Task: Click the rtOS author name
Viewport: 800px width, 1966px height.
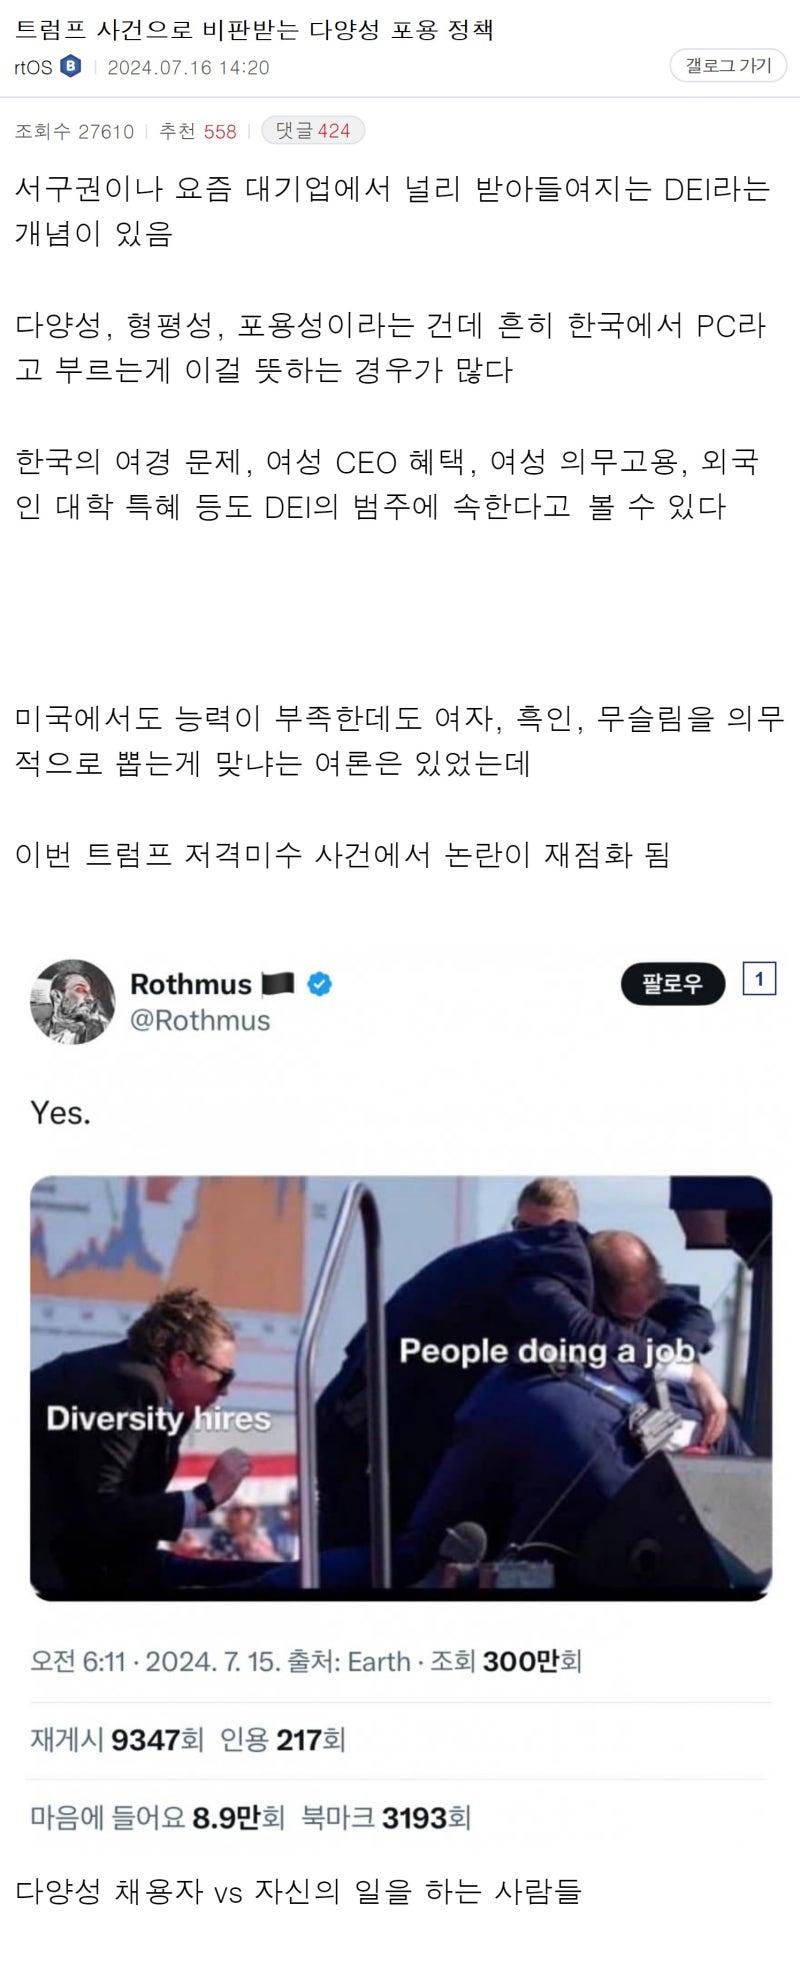Action: tap(33, 68)
